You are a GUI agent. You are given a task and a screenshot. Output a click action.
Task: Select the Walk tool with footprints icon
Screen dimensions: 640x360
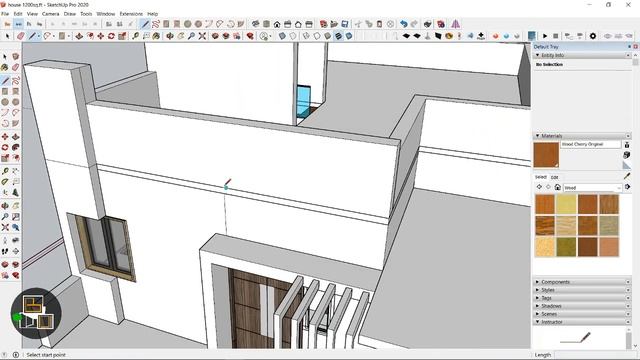click(x=5, y=252)
